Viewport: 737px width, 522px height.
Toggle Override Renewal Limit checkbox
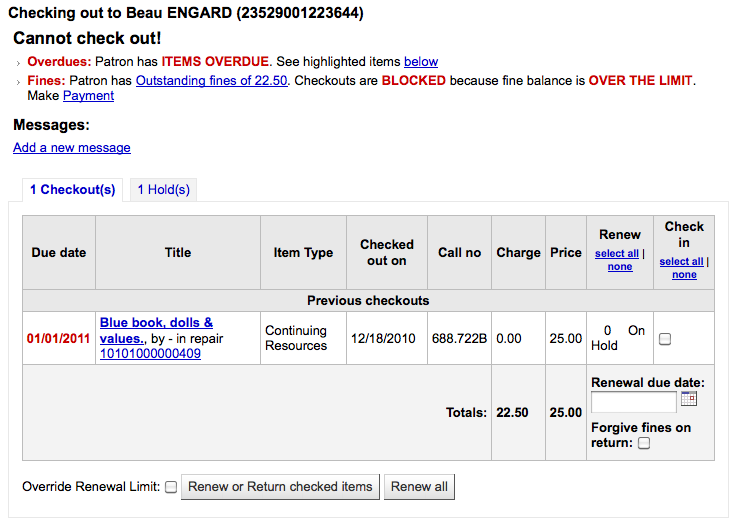(x=171, y=487)
